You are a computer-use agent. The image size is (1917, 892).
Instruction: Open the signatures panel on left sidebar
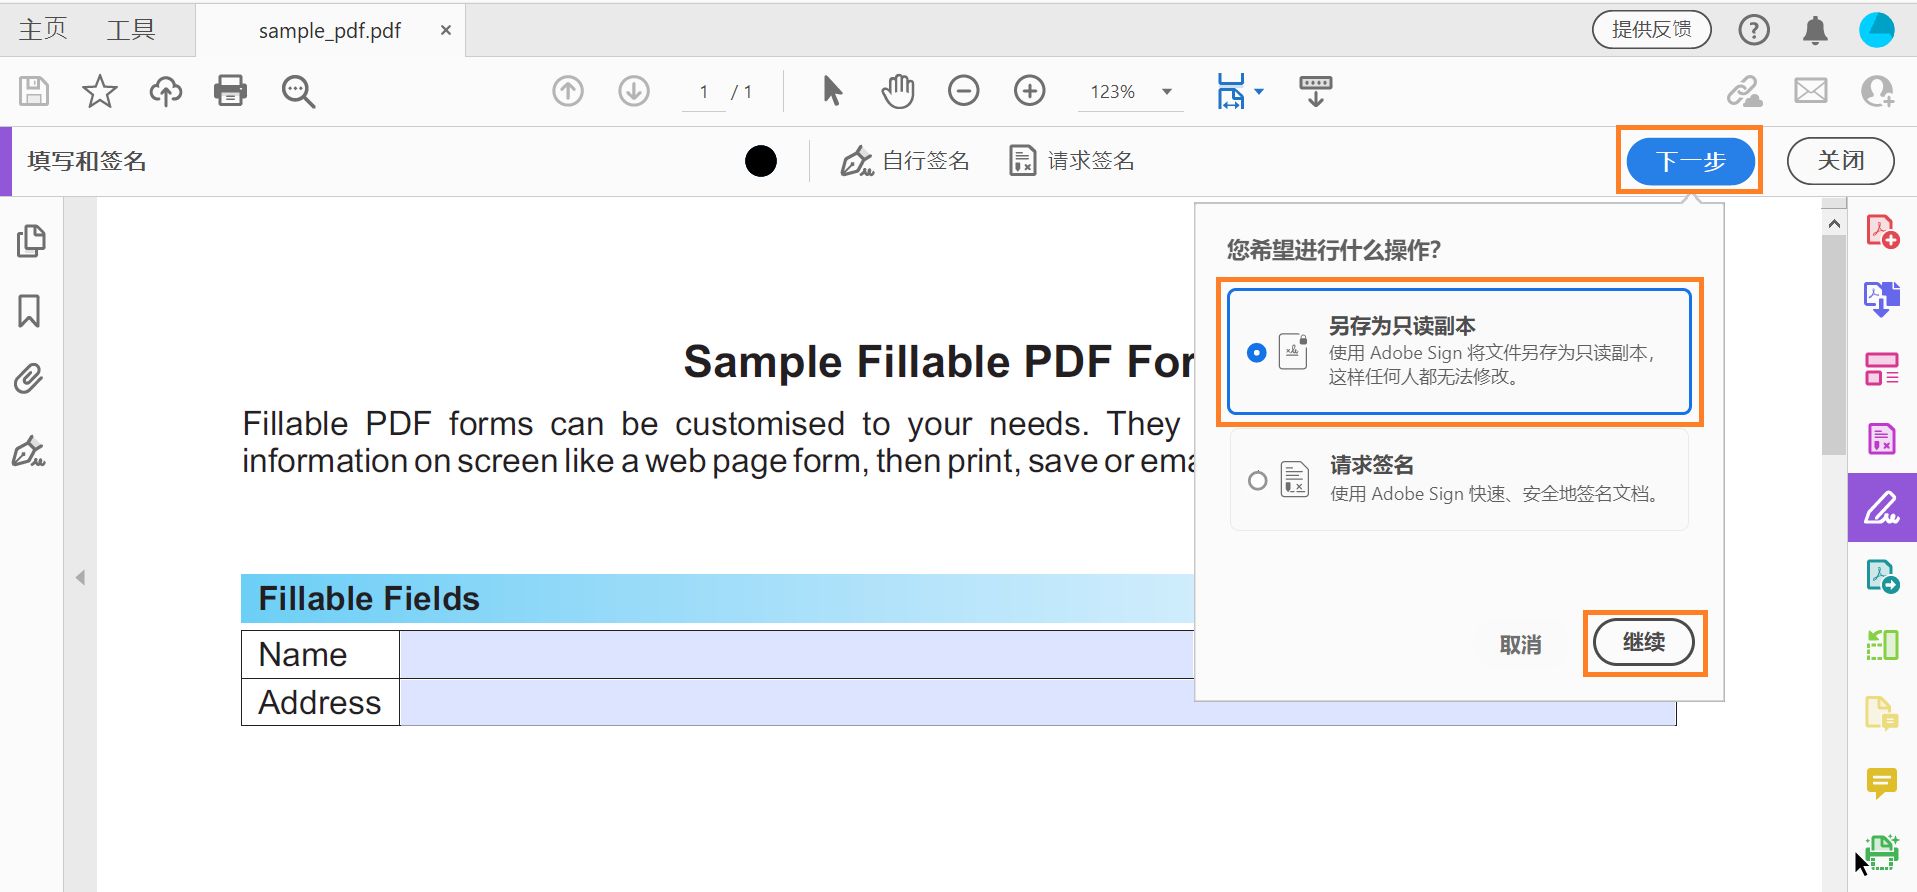pos(29,452)
